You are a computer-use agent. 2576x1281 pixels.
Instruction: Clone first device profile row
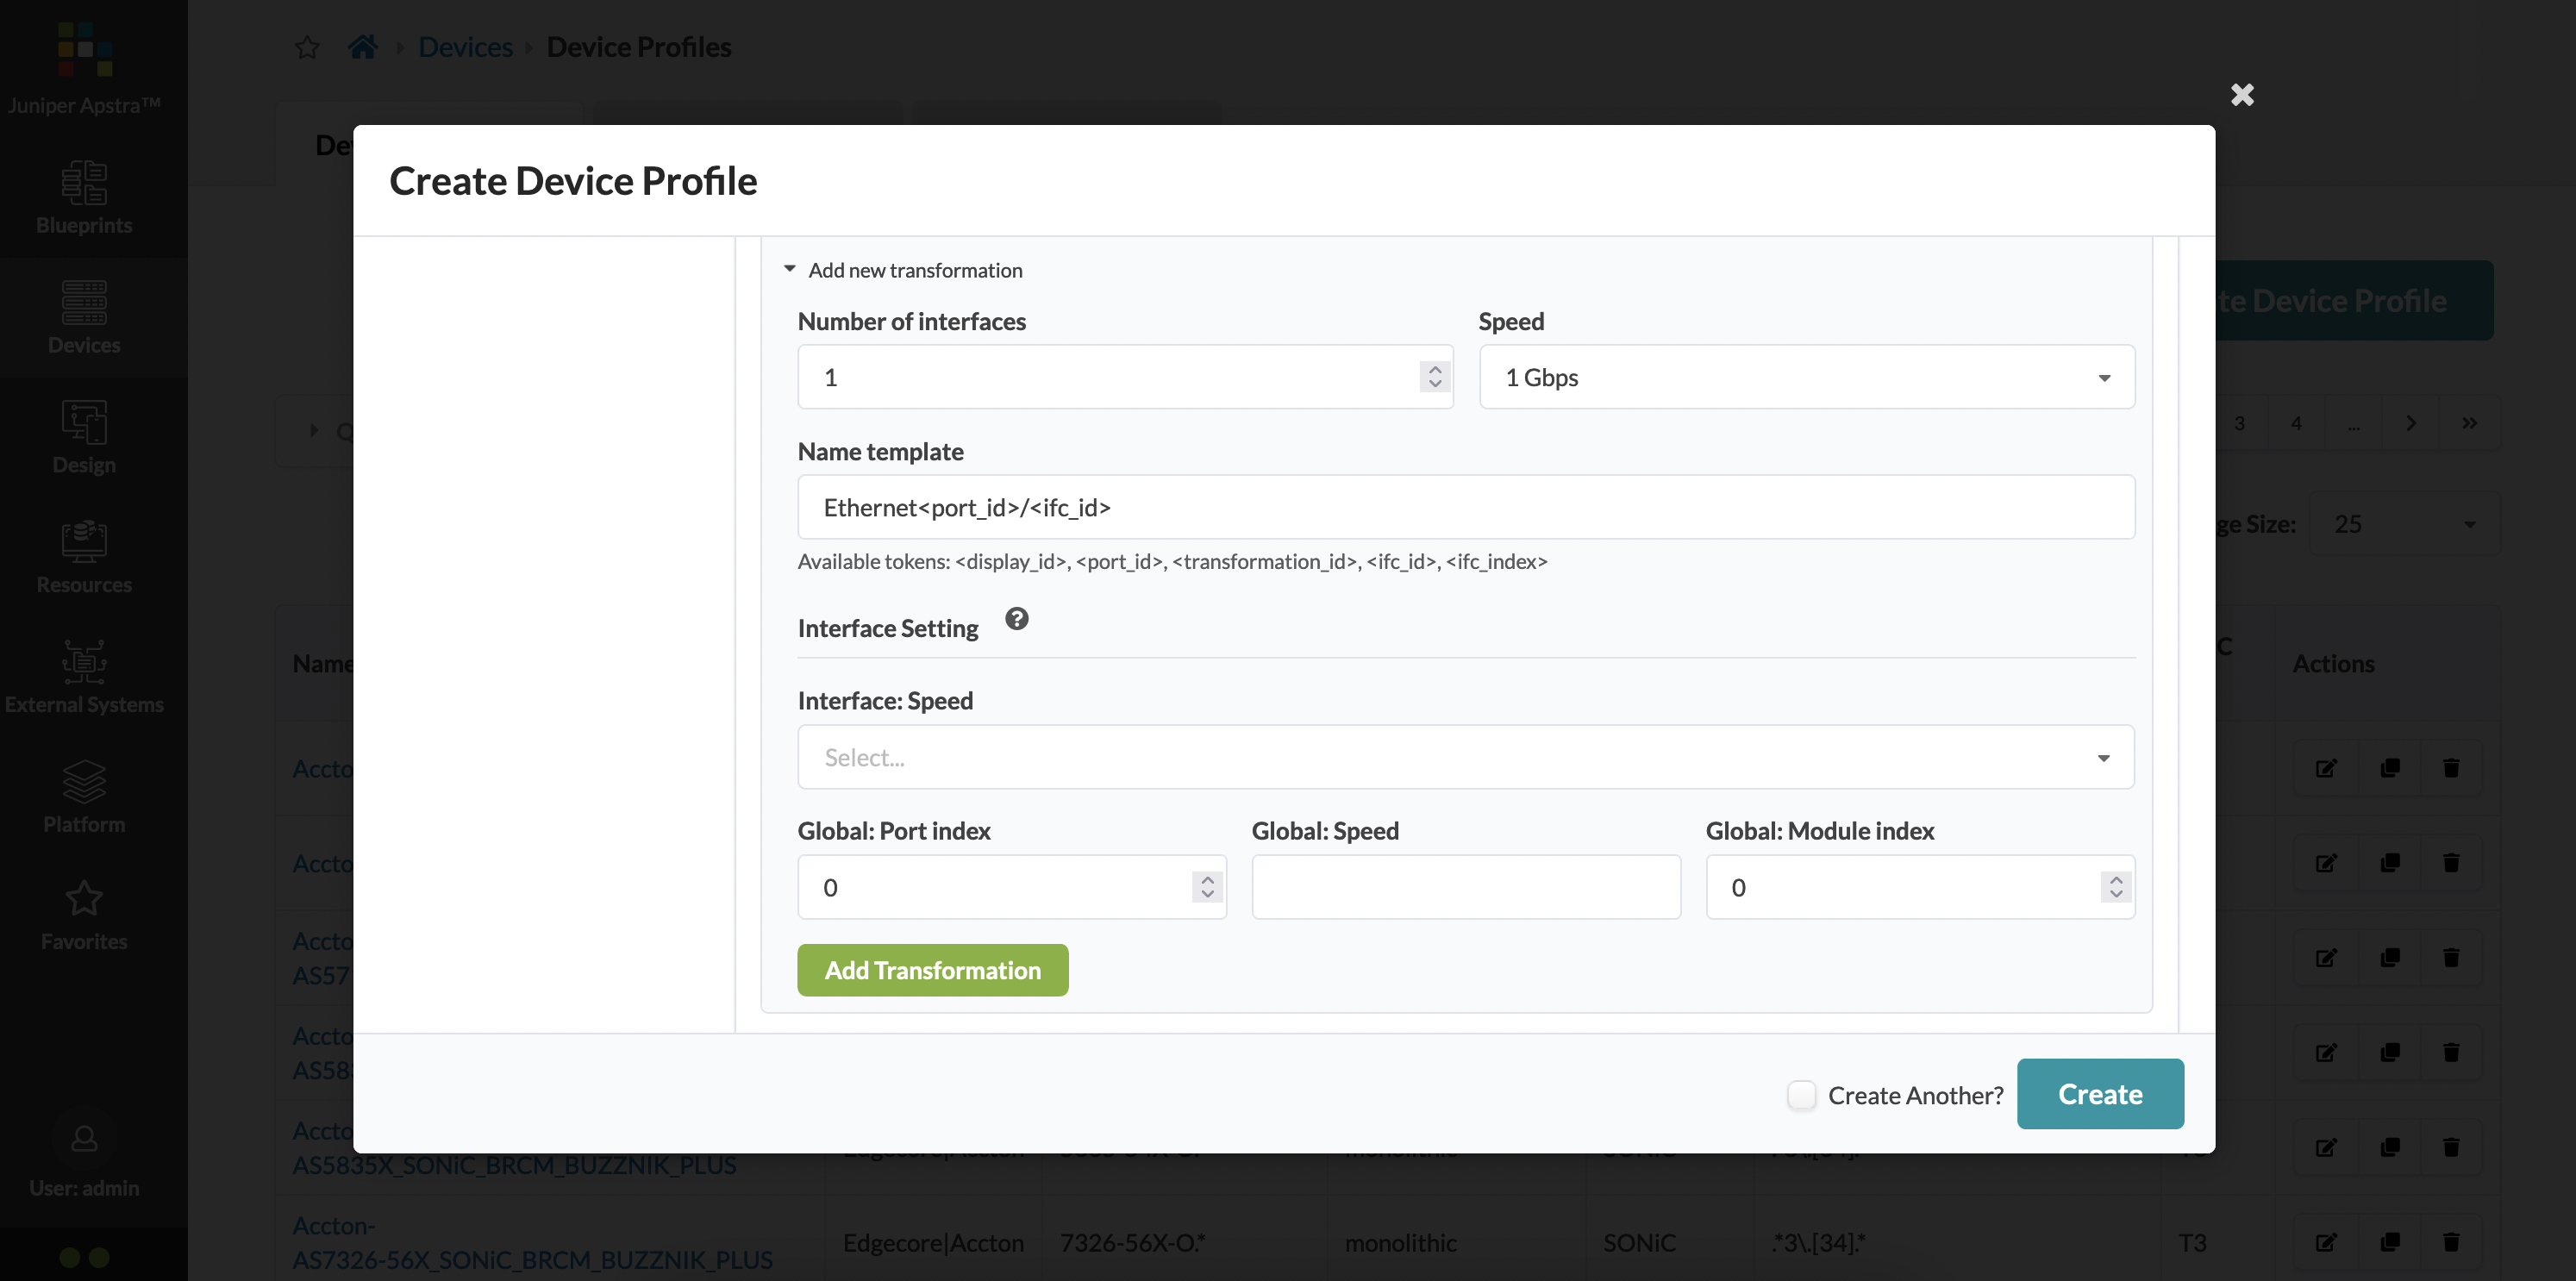click(2390, 768)
